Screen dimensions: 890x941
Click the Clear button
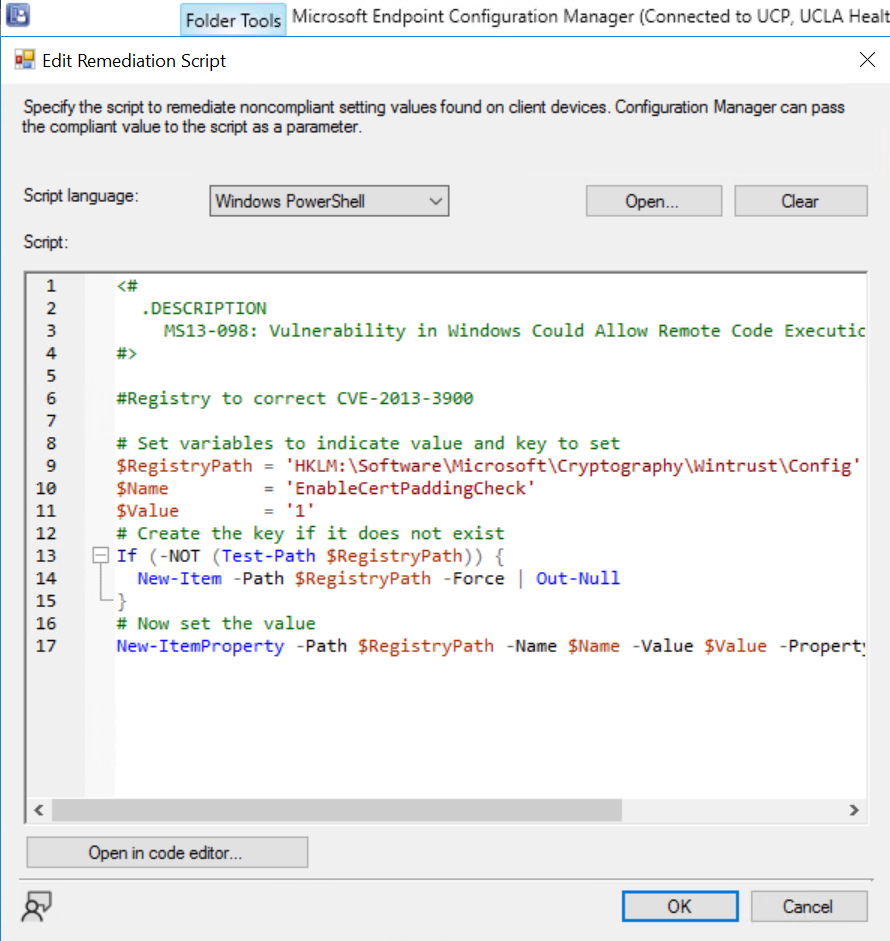pos(800,200)
